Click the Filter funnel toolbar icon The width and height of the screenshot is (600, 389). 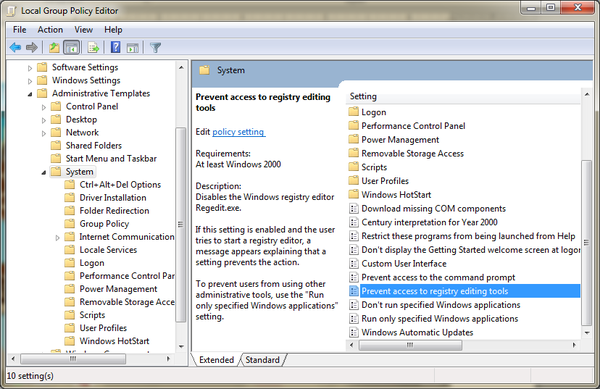(x=155, y=48)
